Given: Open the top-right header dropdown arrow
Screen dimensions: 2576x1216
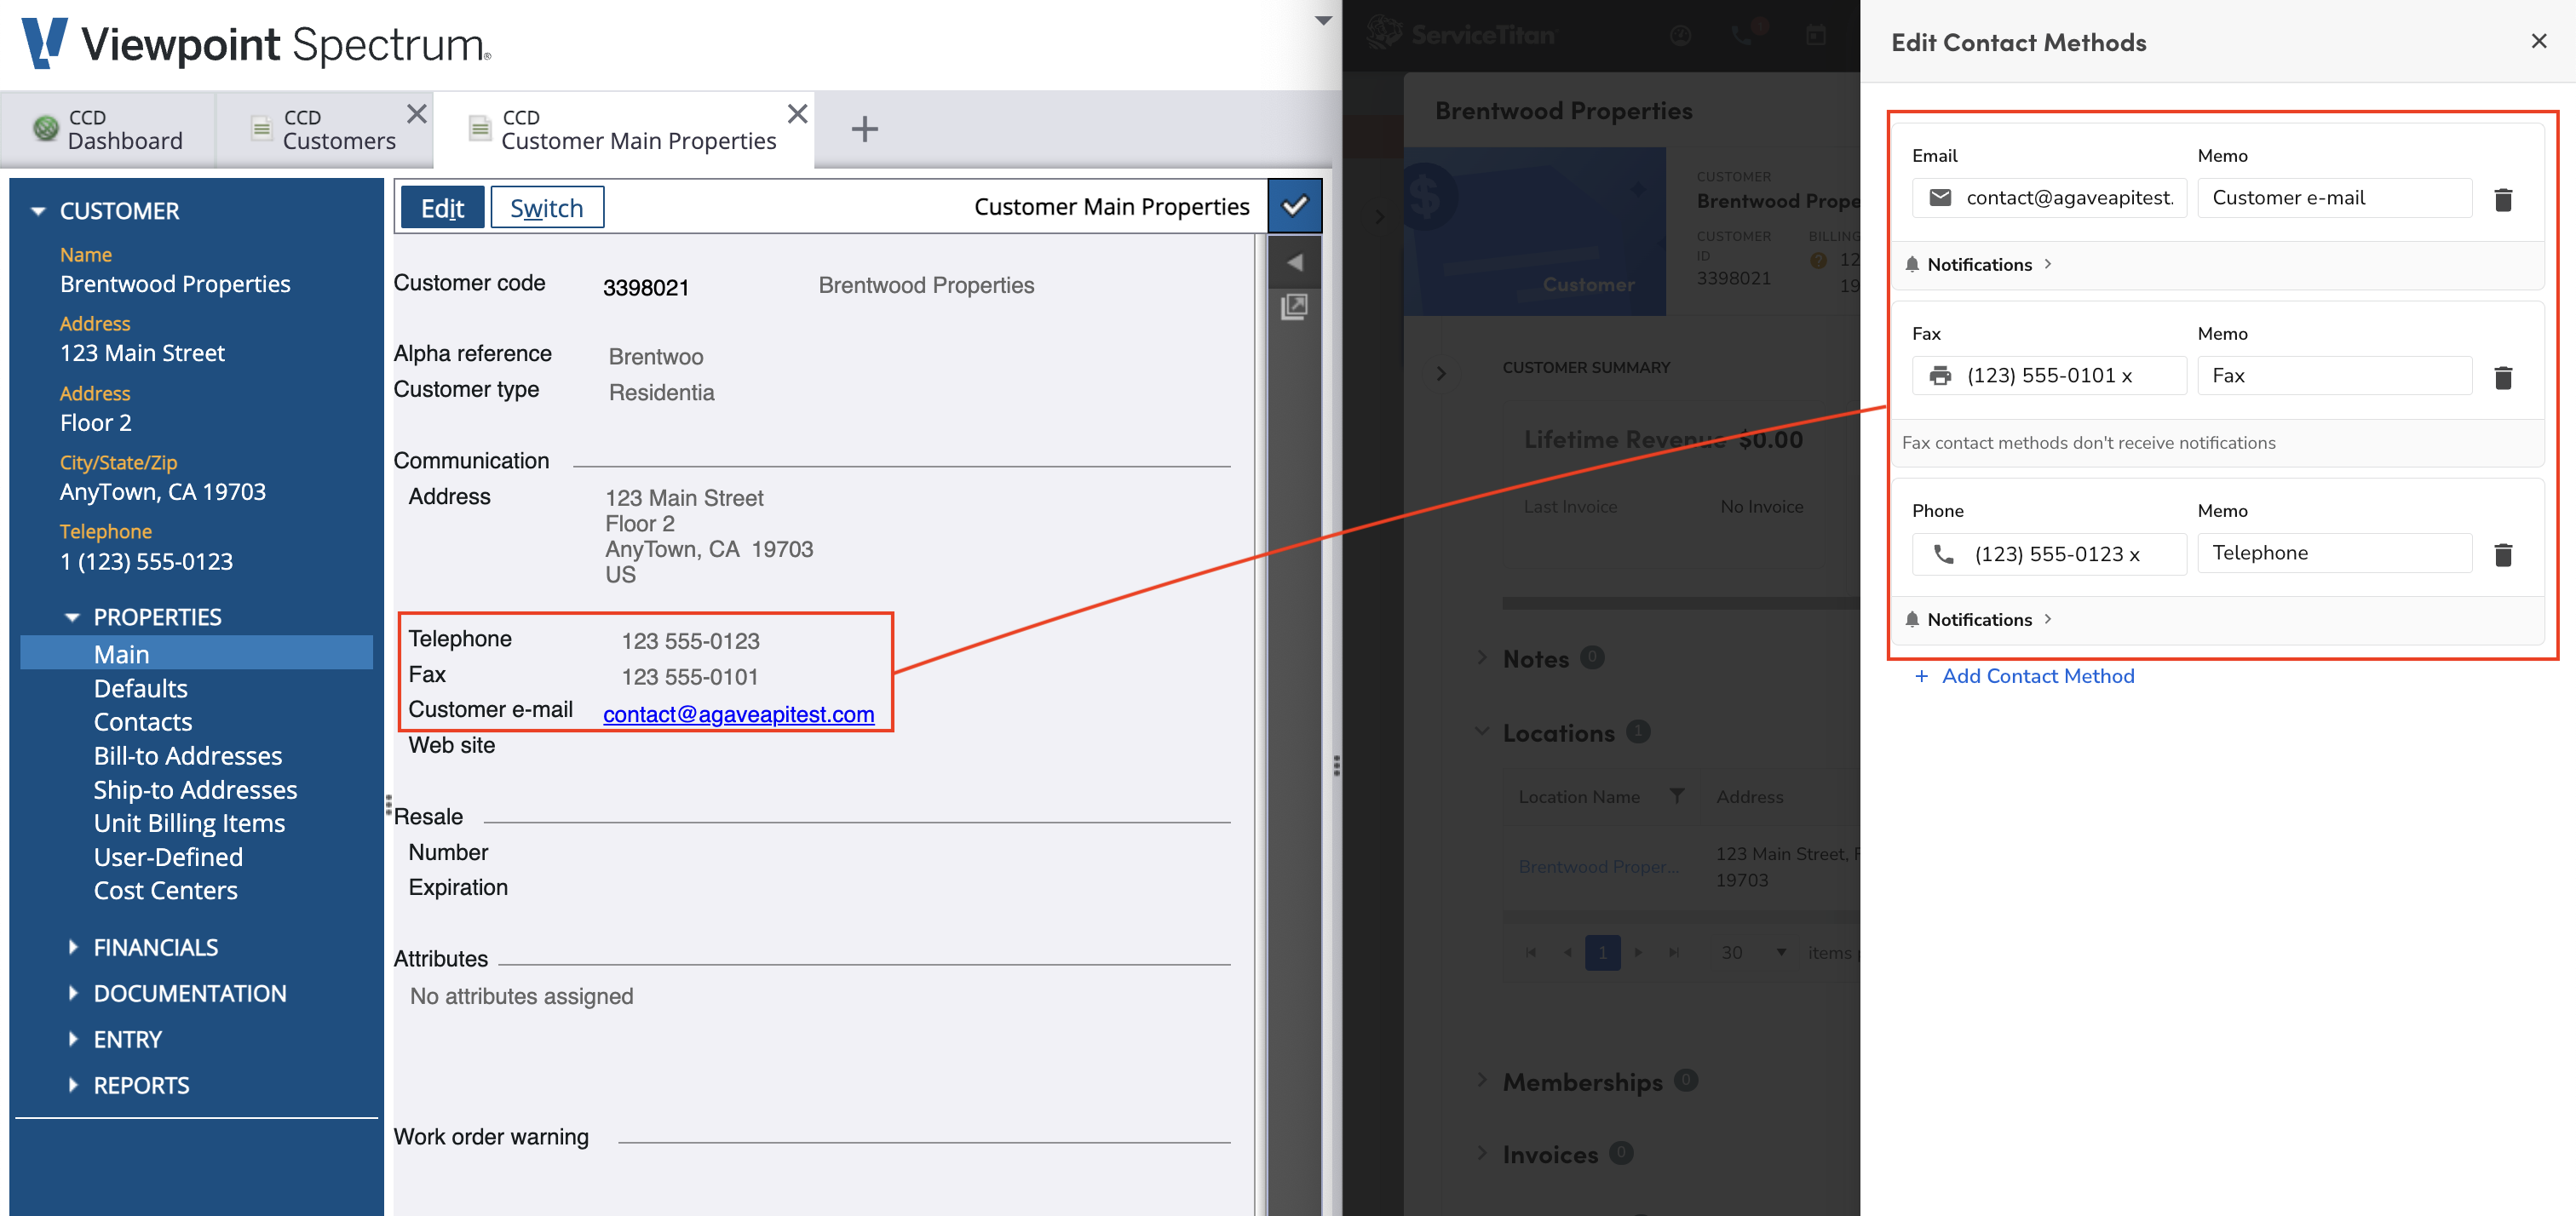Looking at the screenshot, I should coord(1322,20).
